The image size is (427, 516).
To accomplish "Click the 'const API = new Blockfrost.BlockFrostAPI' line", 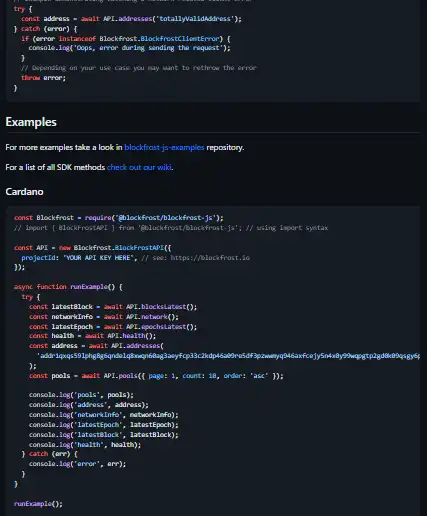I will [93, 248].
